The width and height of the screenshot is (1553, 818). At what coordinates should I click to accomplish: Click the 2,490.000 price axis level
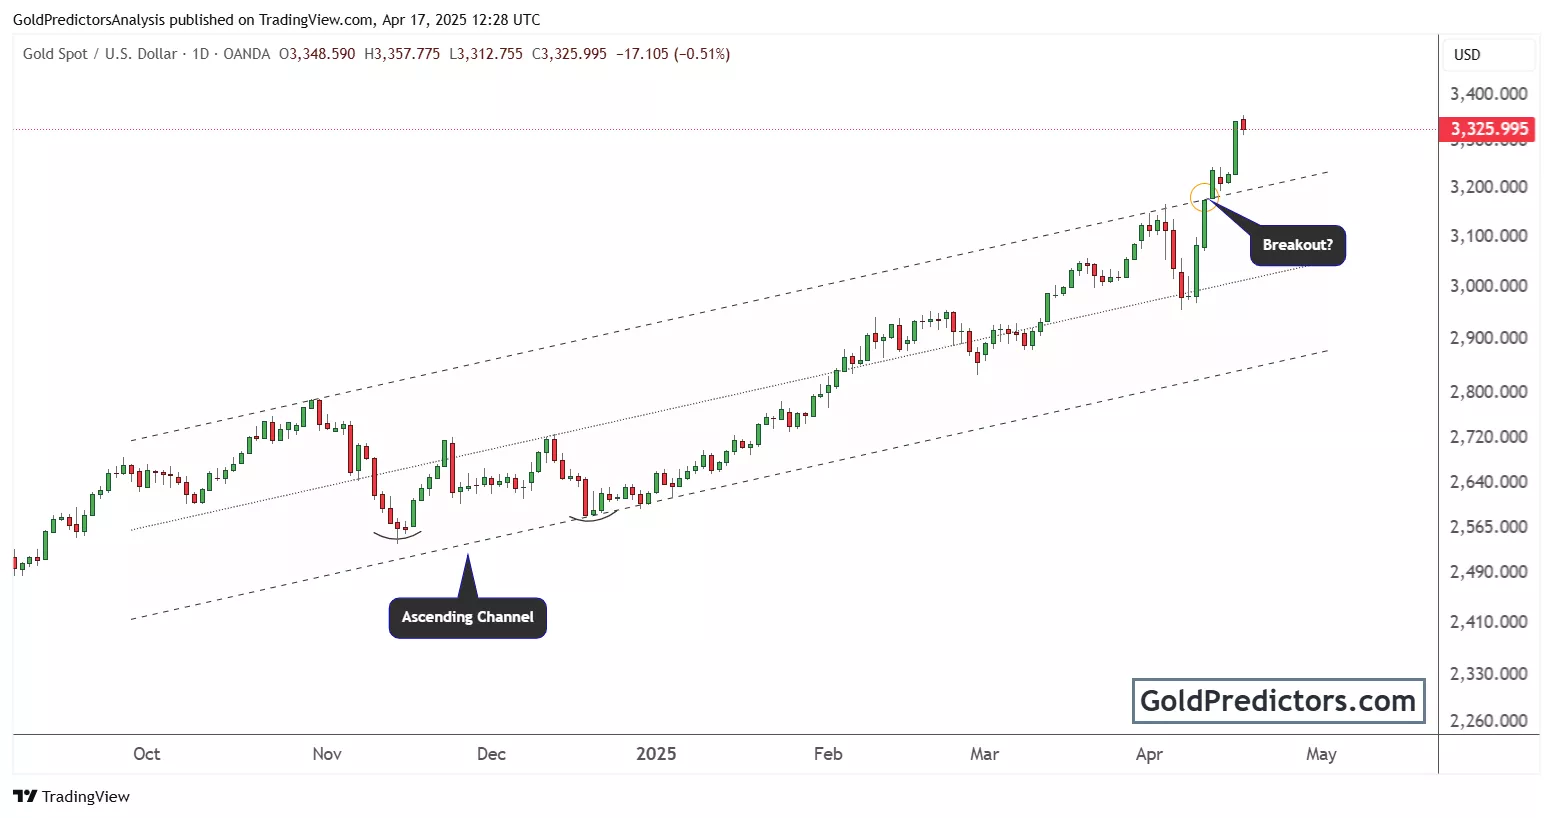click(x=1488, y=572)
